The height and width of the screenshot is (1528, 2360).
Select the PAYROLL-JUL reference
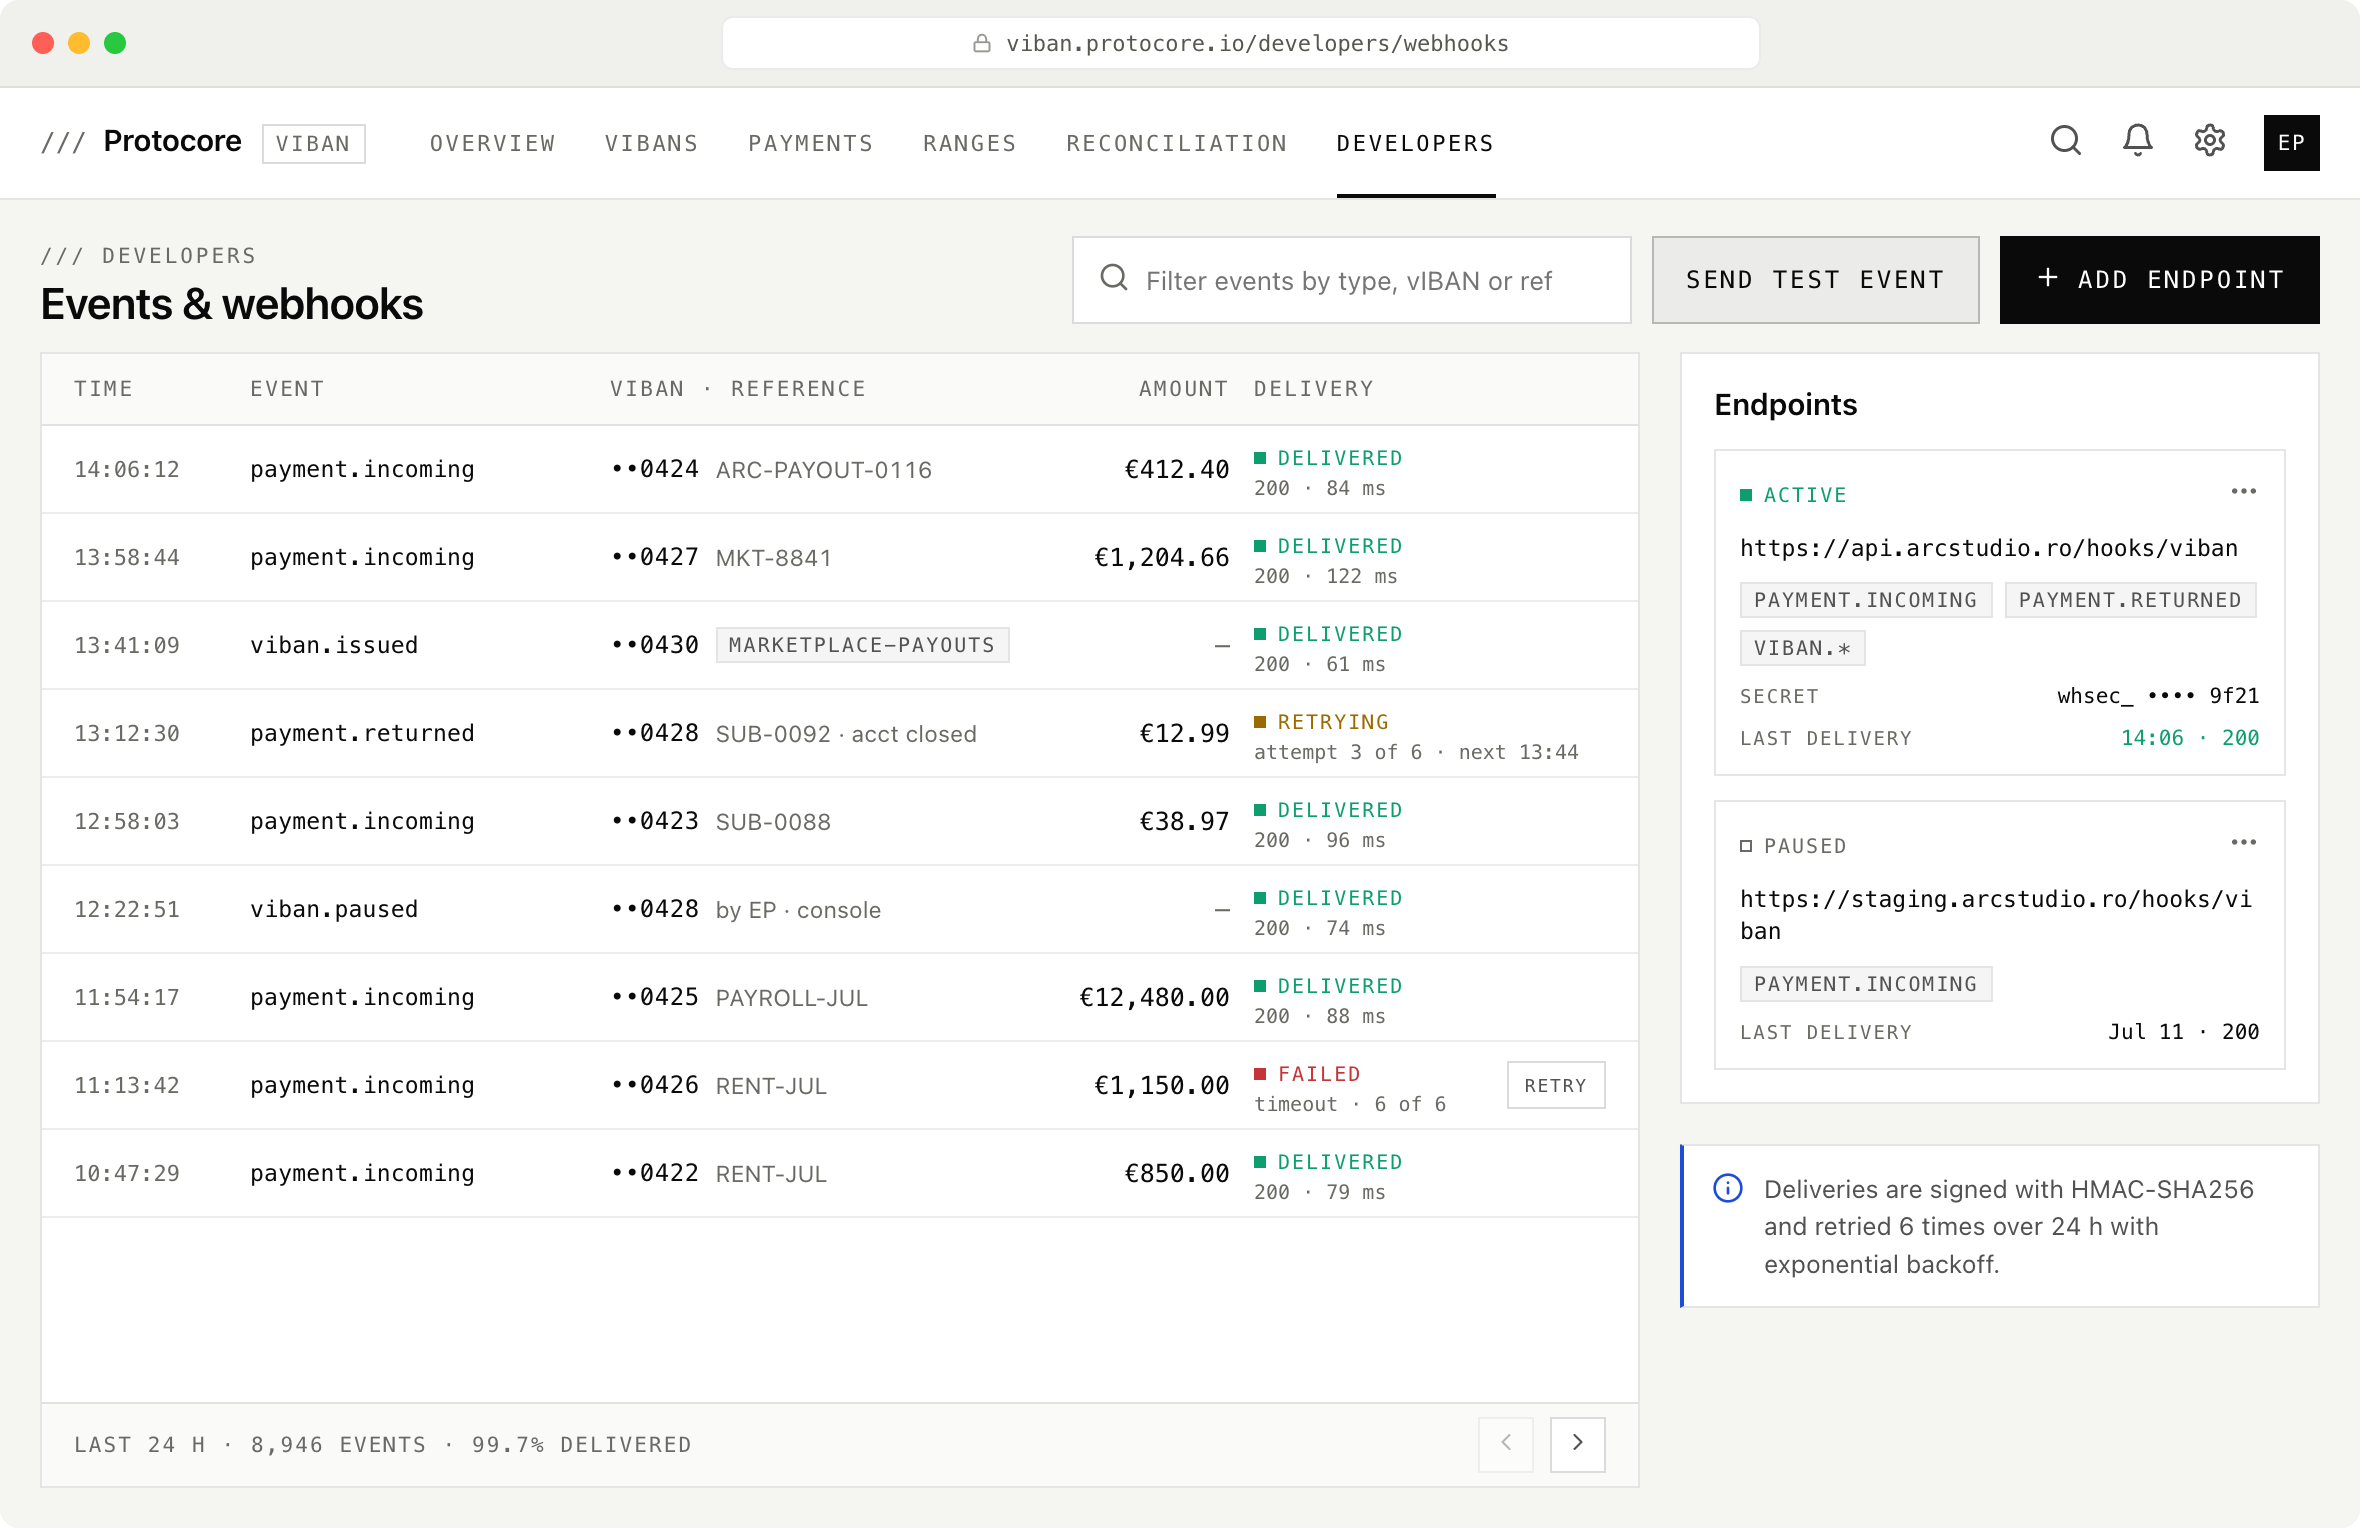(791, 997)
